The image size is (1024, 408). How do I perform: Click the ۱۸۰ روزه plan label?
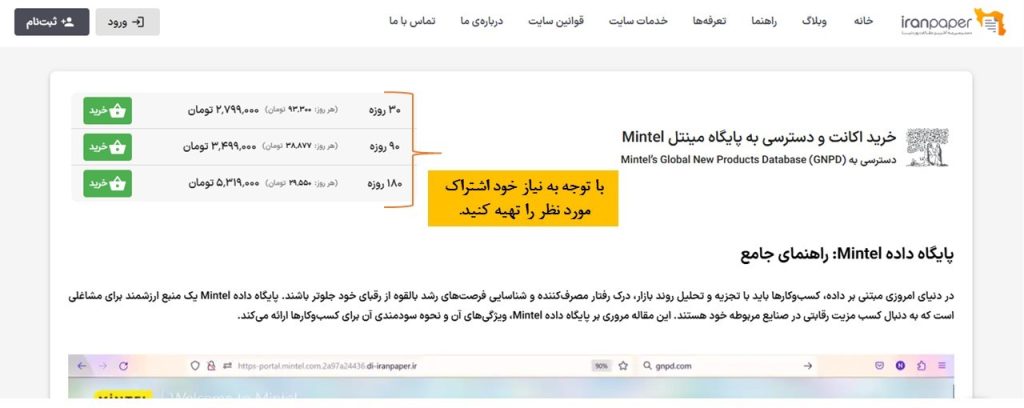[x=384, y=183]
